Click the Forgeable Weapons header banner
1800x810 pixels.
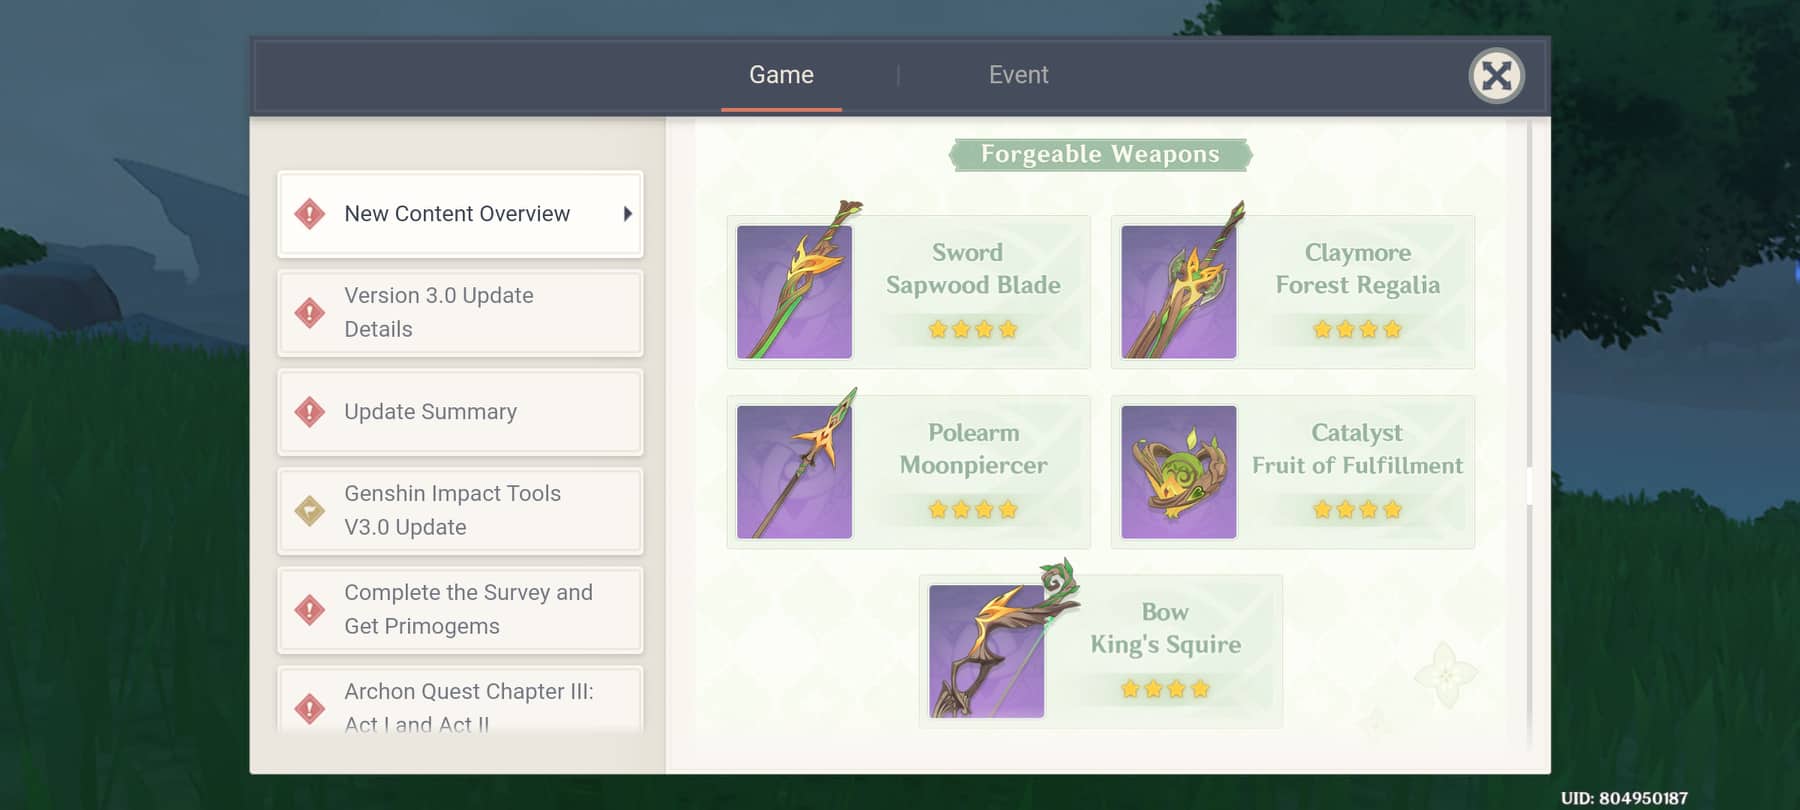1100,154
